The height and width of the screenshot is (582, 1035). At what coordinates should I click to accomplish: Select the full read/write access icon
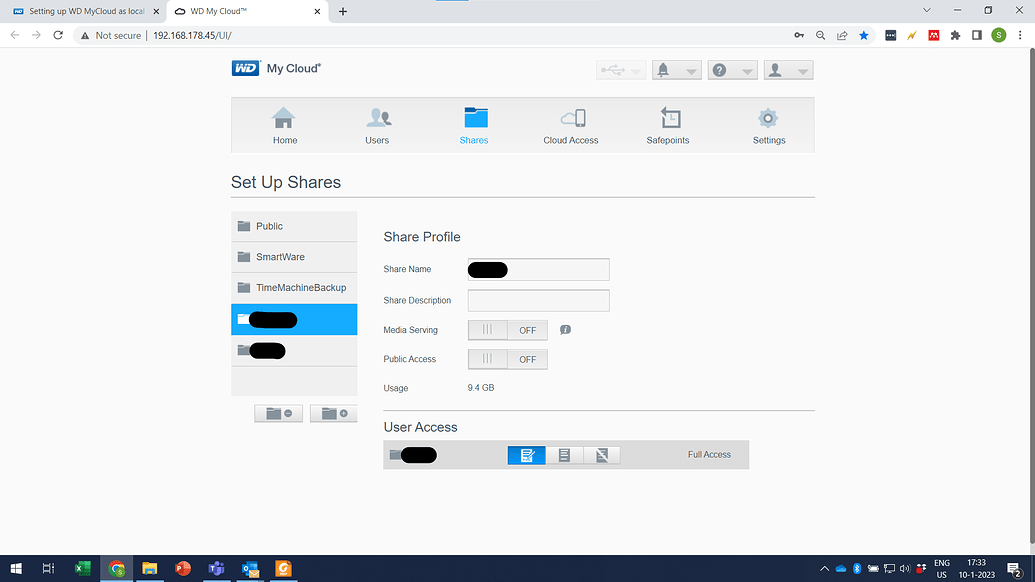526,454
